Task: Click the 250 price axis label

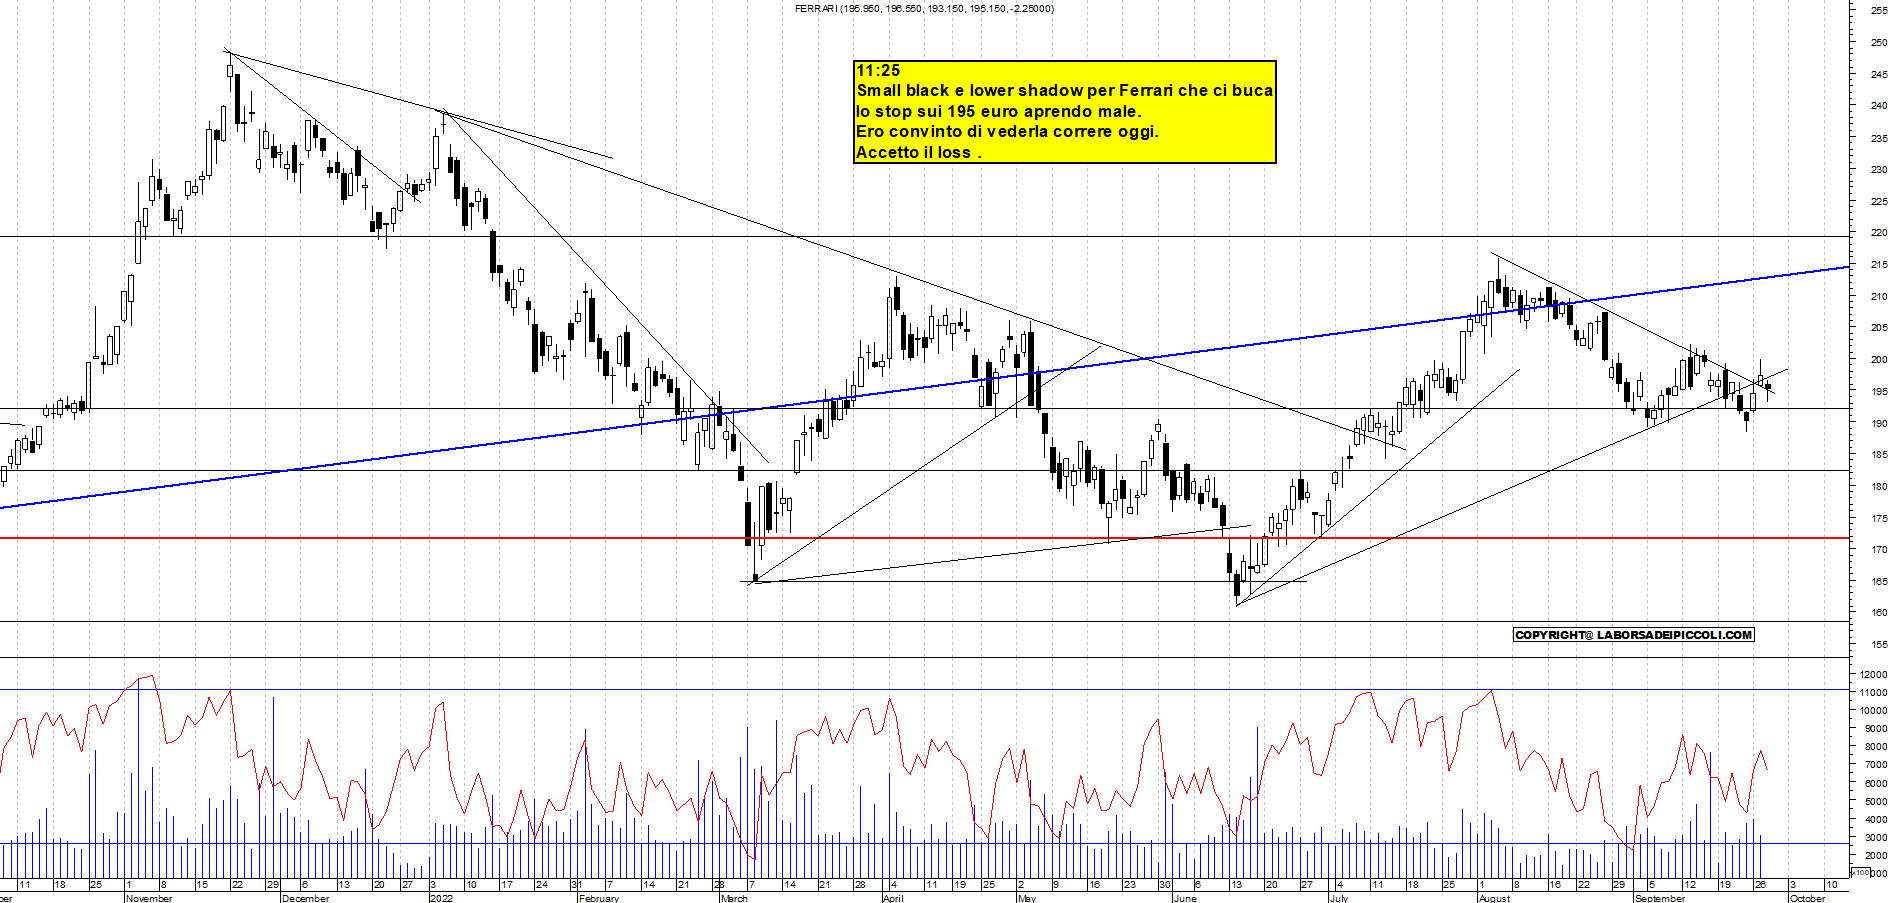Action: coord(1879,42)
